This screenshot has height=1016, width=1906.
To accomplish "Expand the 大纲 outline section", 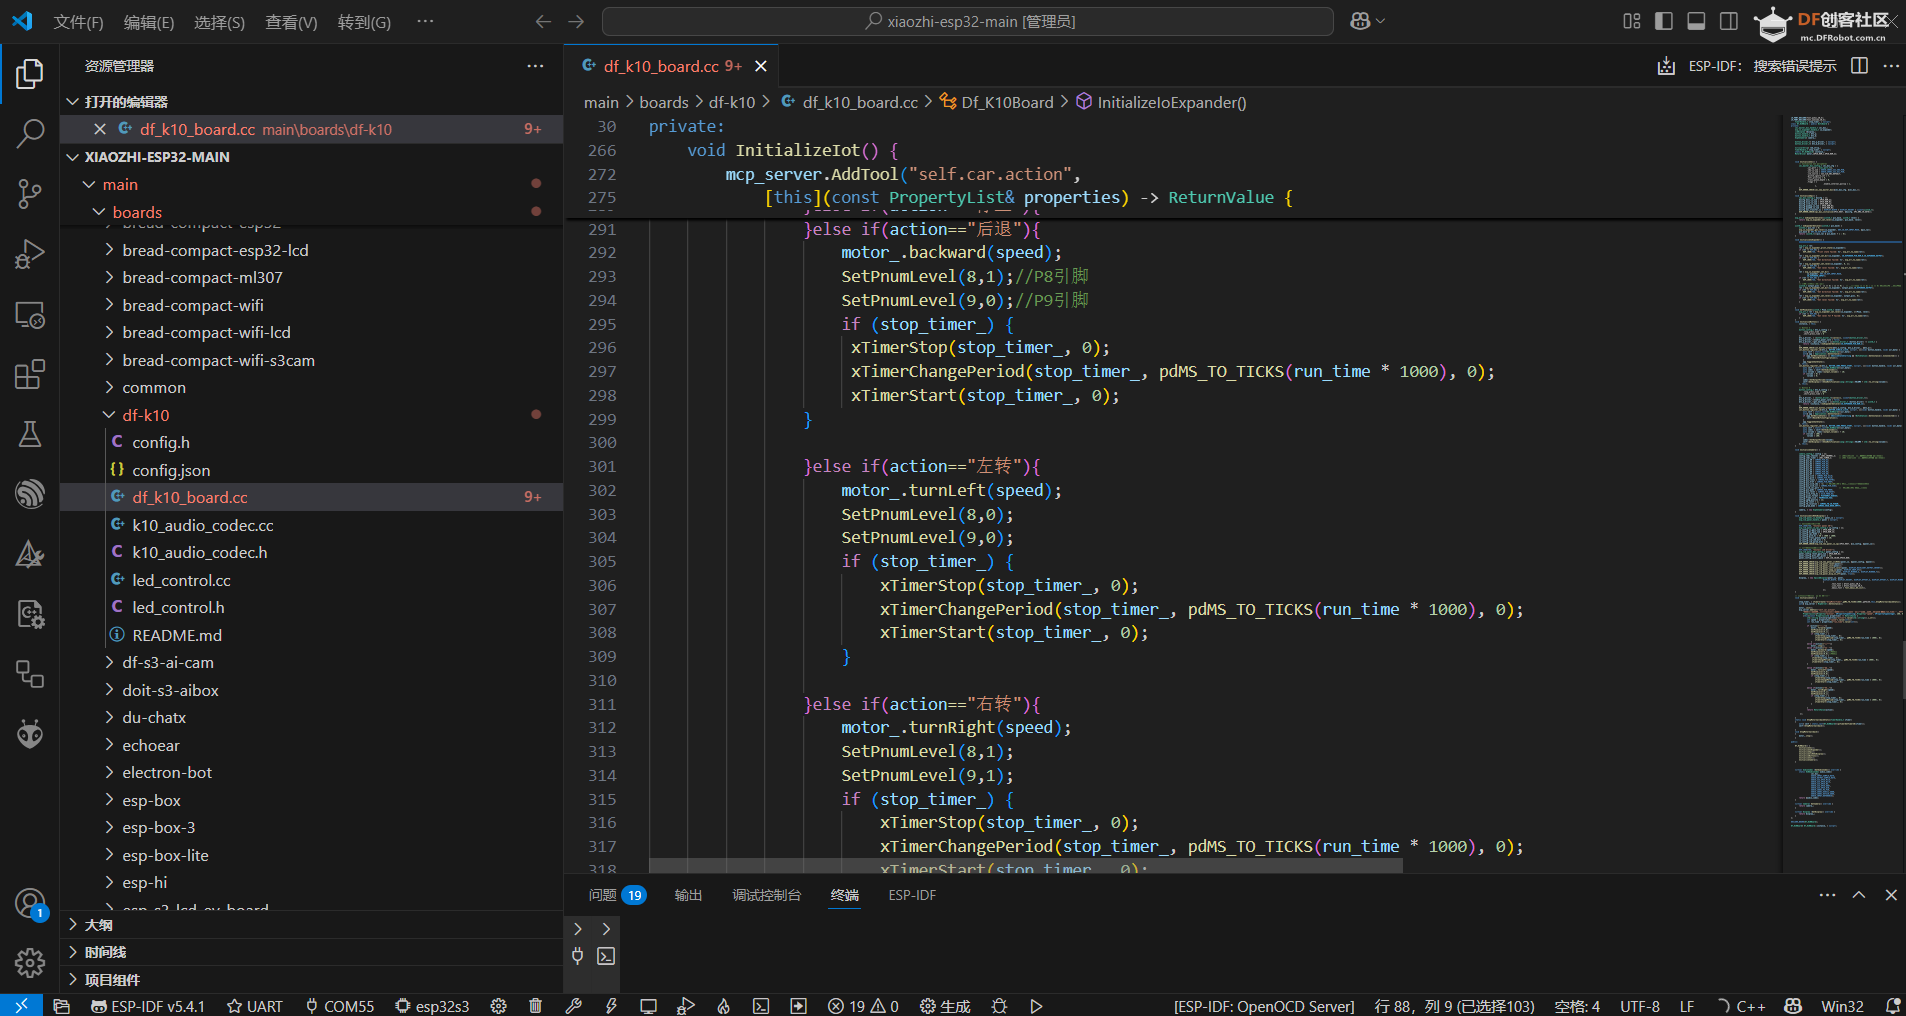I will coord(98,925).
